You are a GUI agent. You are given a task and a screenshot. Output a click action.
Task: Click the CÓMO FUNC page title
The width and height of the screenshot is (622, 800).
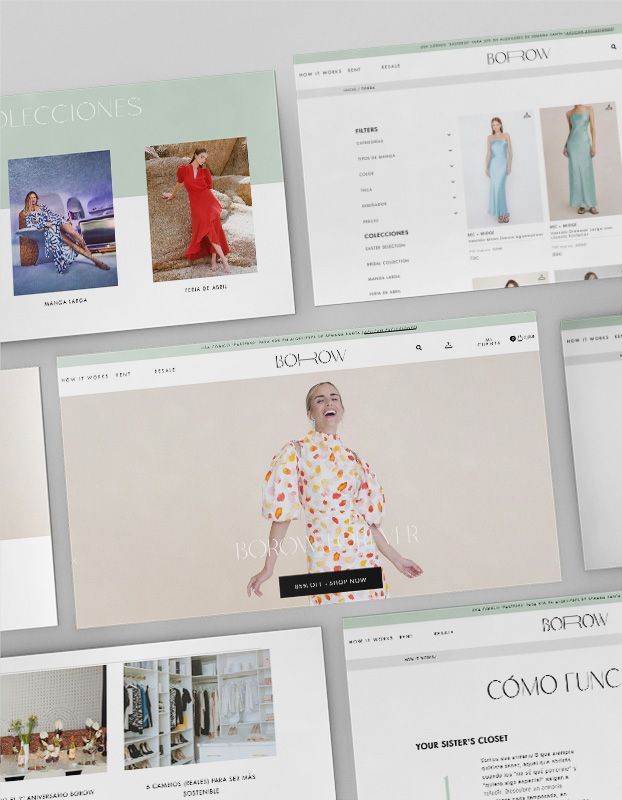point(554,685)
